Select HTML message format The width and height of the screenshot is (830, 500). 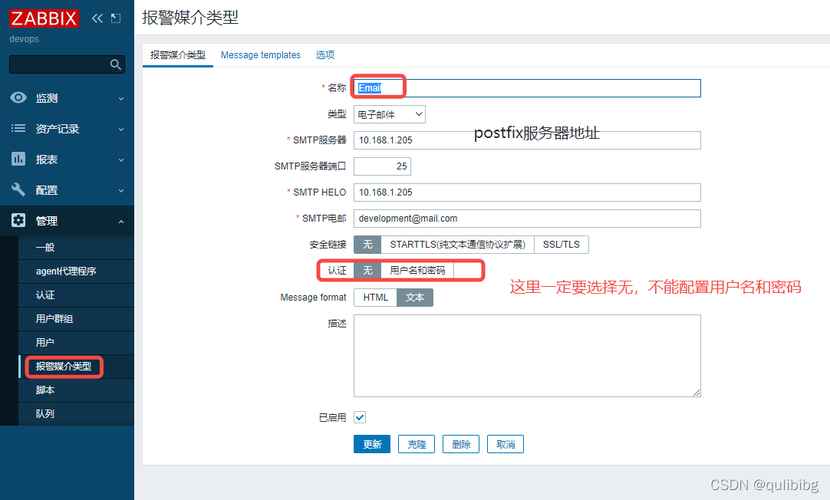375,297
